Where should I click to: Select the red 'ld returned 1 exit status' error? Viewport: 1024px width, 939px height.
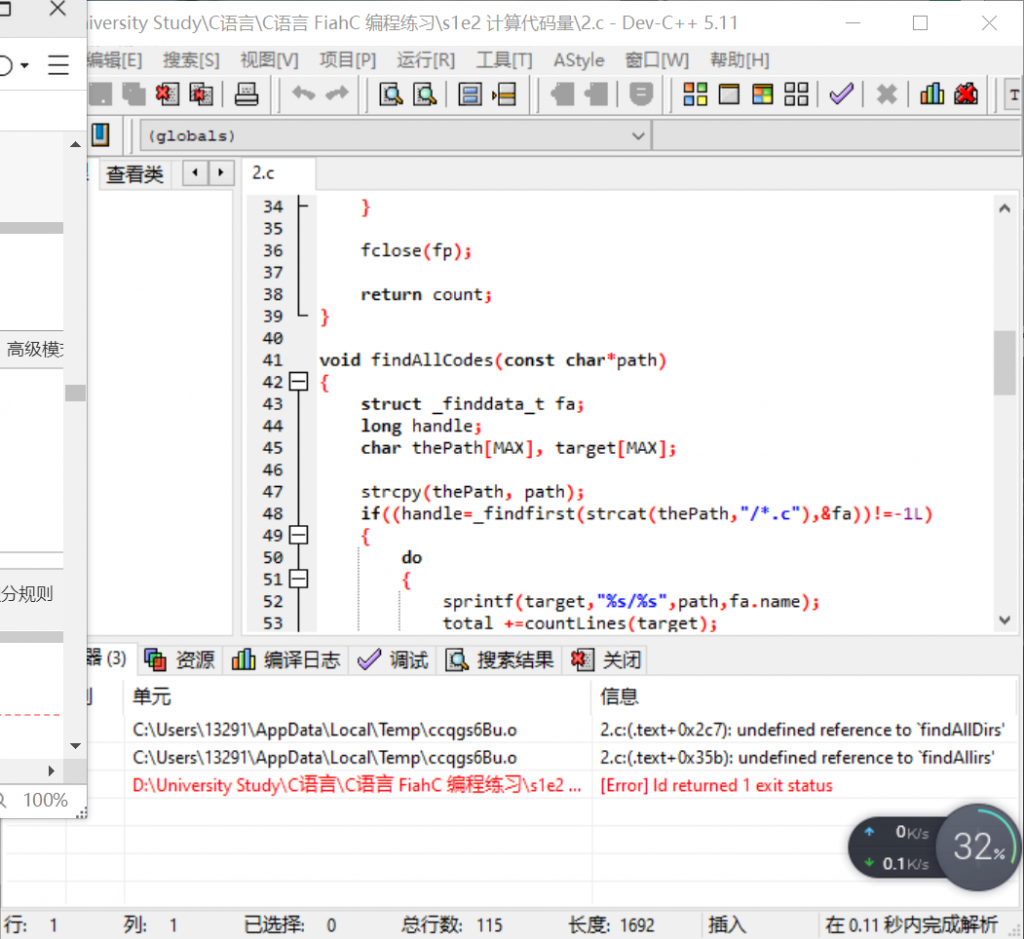715,786
